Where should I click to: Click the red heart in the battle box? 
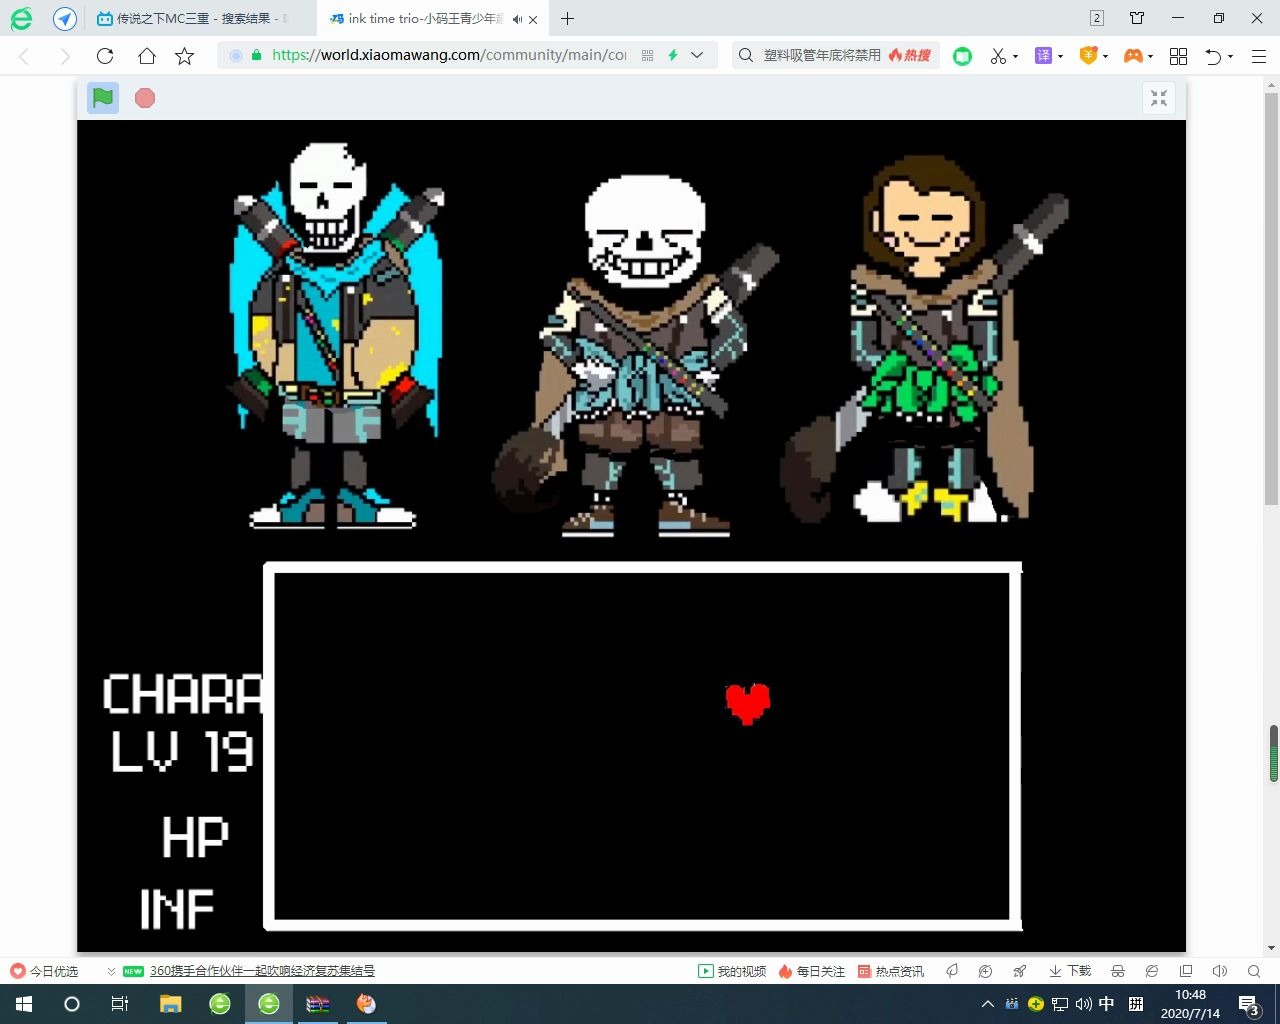pyautogui.click(x=748, y=703)
